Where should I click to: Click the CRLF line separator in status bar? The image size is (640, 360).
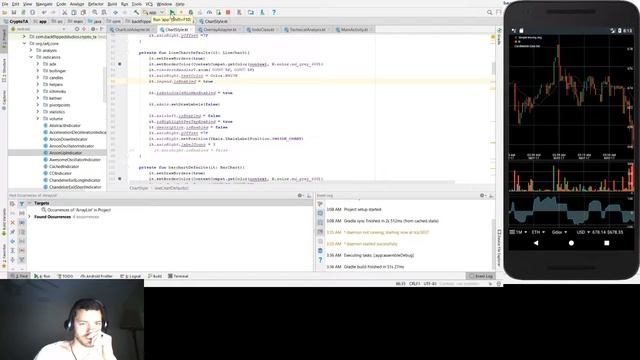414,284
